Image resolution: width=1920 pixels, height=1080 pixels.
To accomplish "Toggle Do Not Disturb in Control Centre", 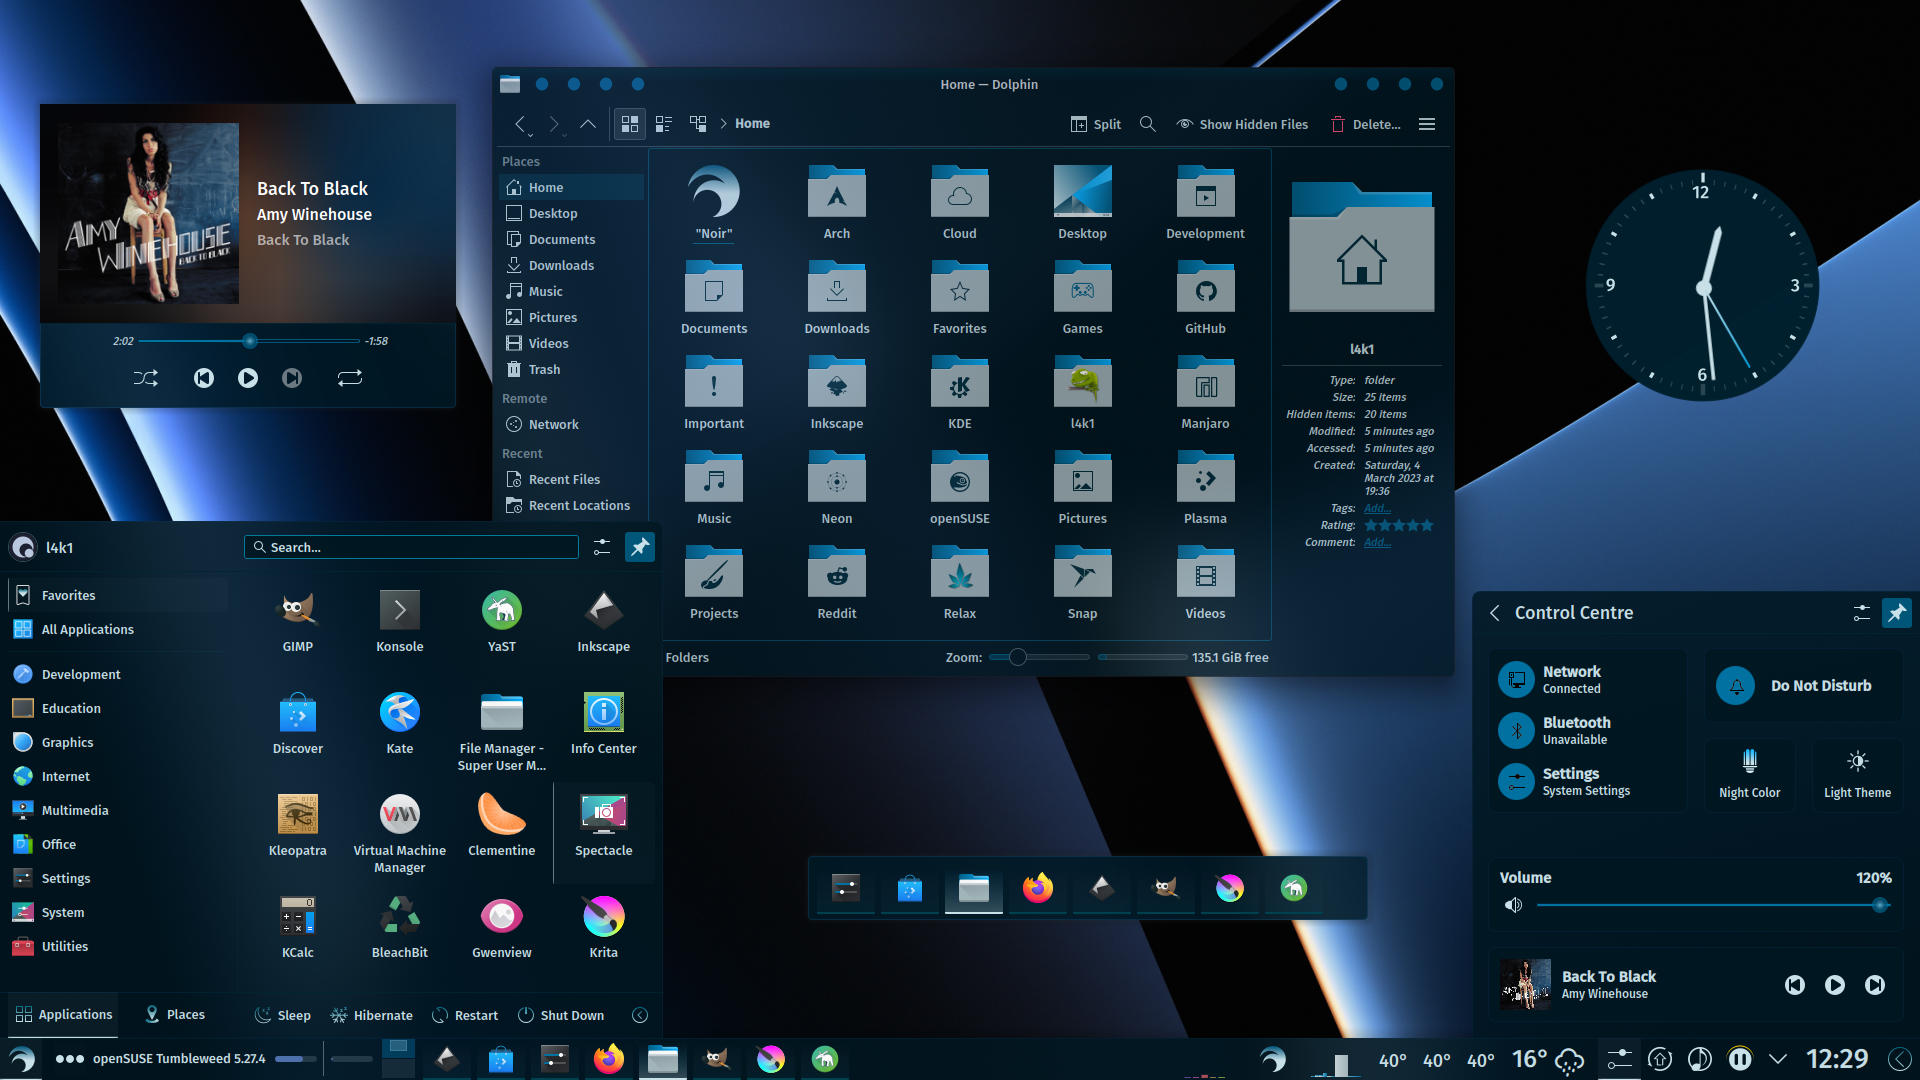I will pyautogui.click(x=1803, y=686).
